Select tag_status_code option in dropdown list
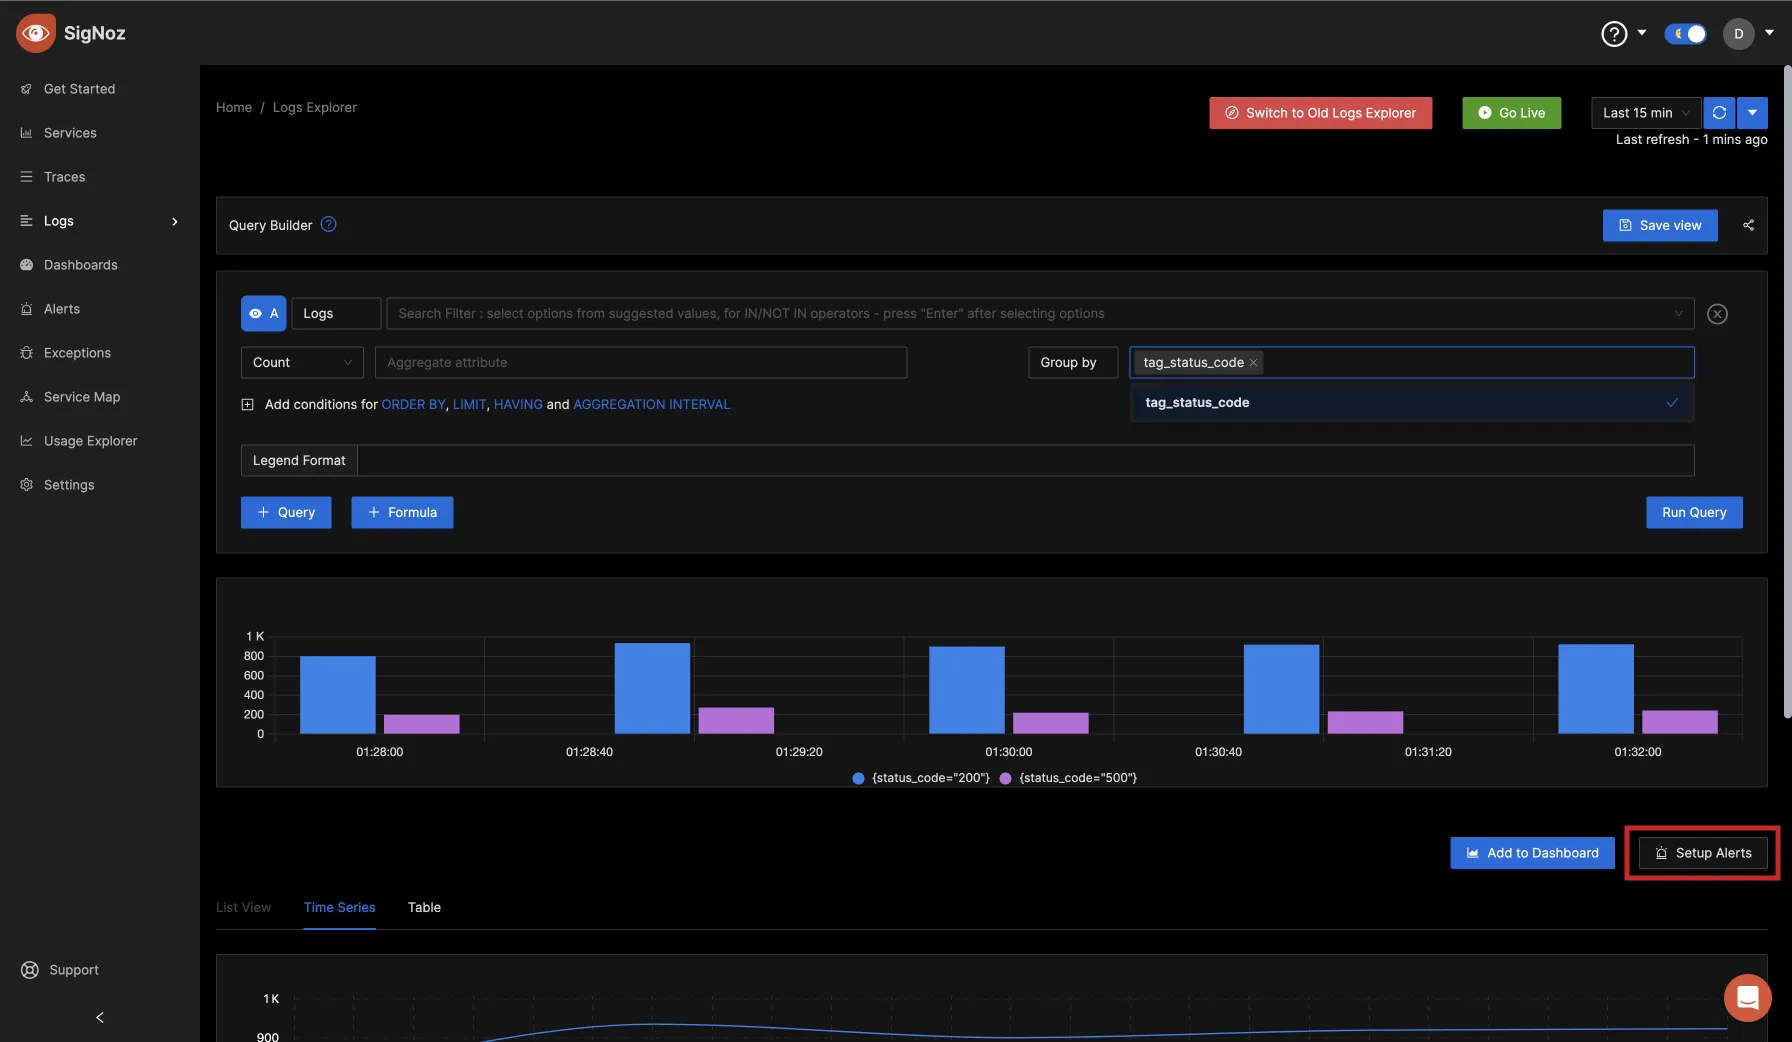 tap(1411, 402)
